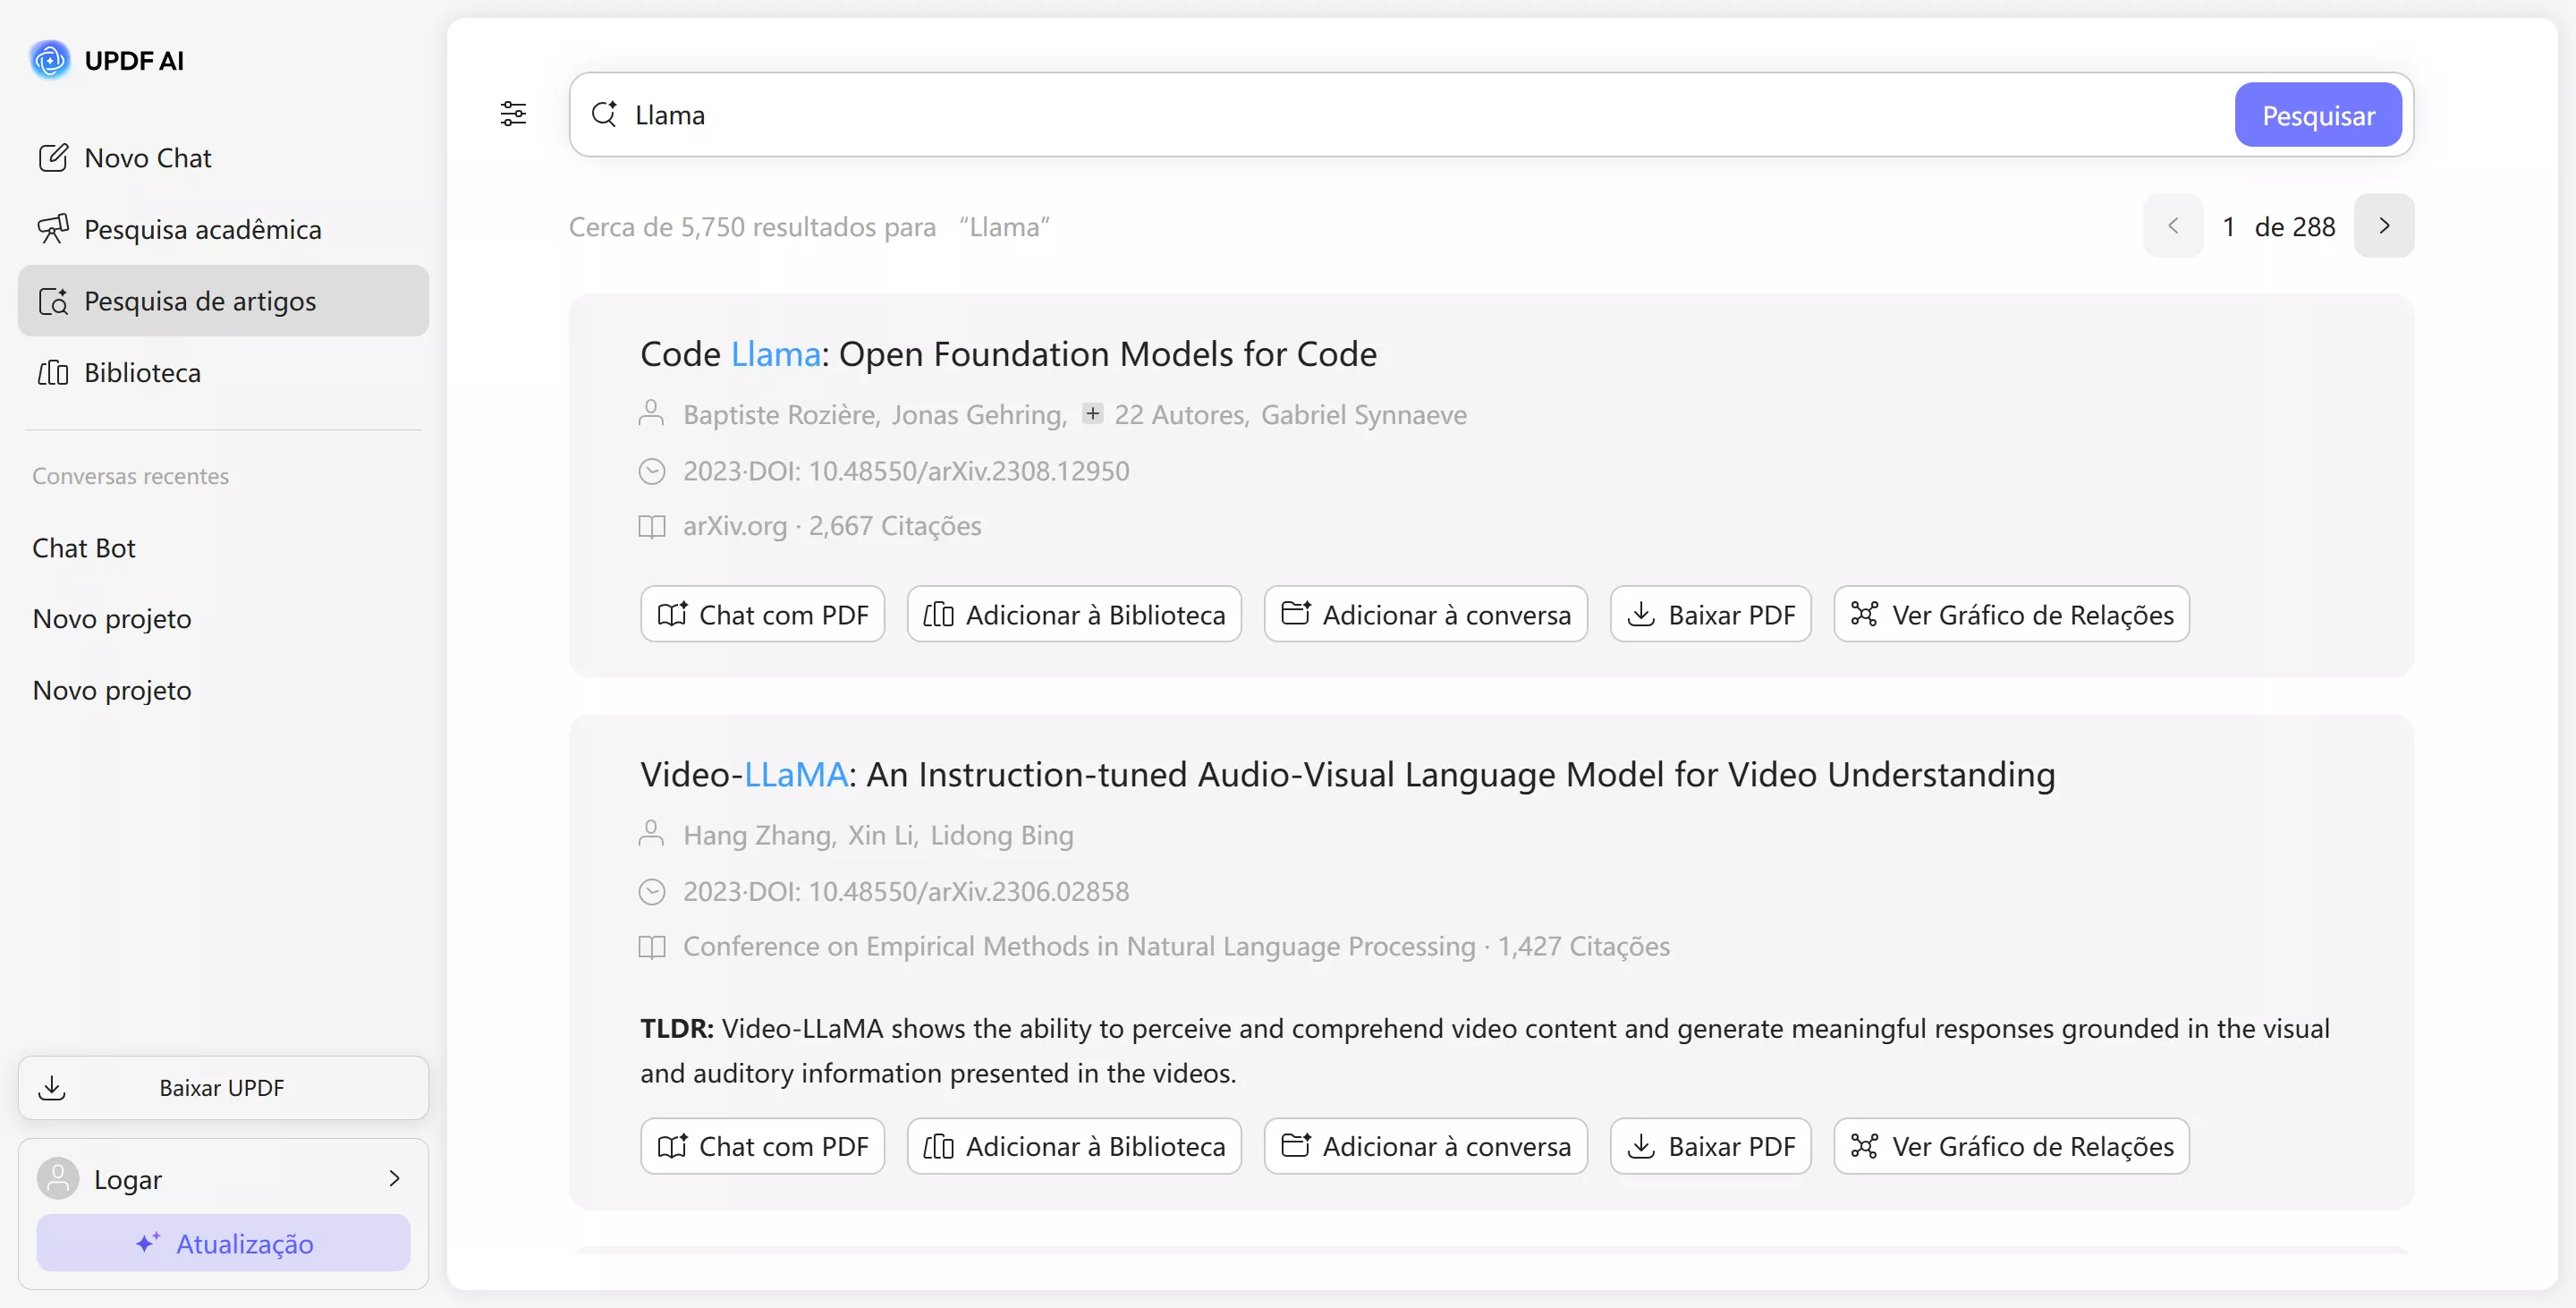Click Chat com PDF for Code Llama
The width and height of the screenshot is (2576, 1308).
(762, 614)
